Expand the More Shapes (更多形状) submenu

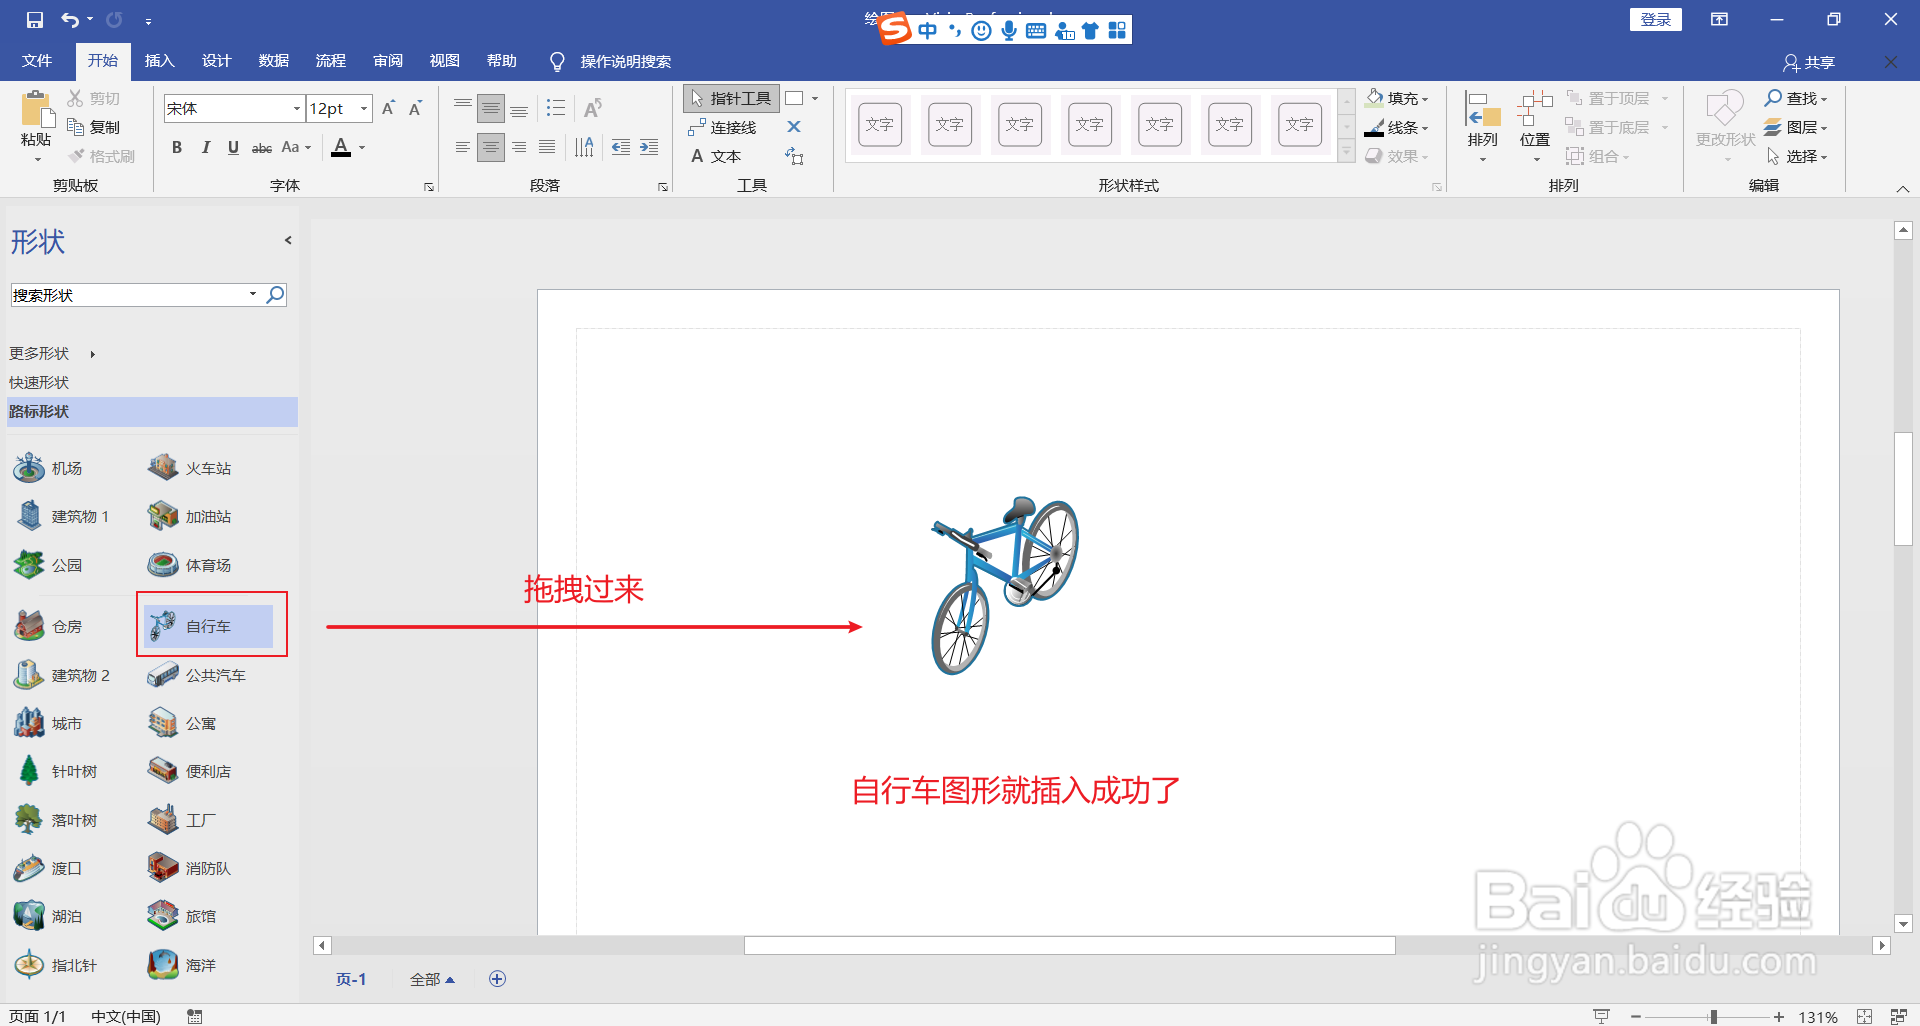(x=52, y=353)
